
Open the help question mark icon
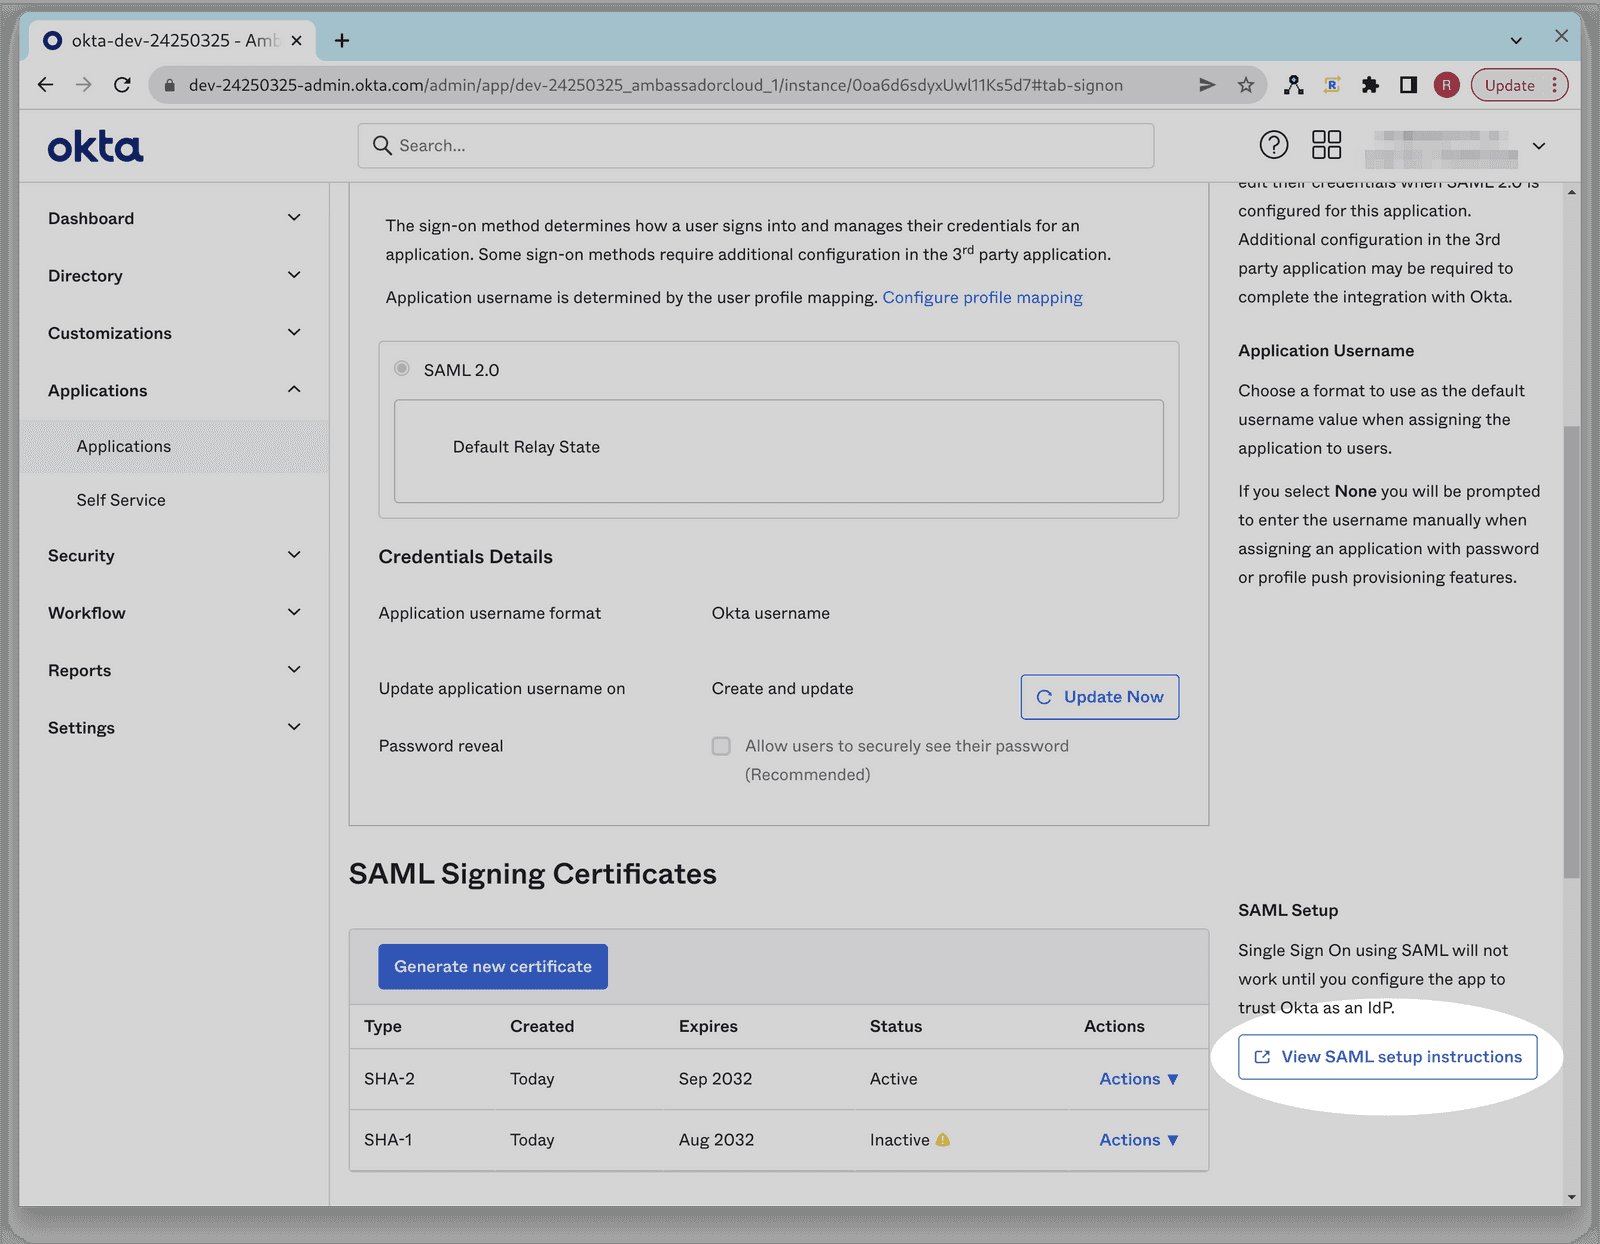pos(1273,145)
